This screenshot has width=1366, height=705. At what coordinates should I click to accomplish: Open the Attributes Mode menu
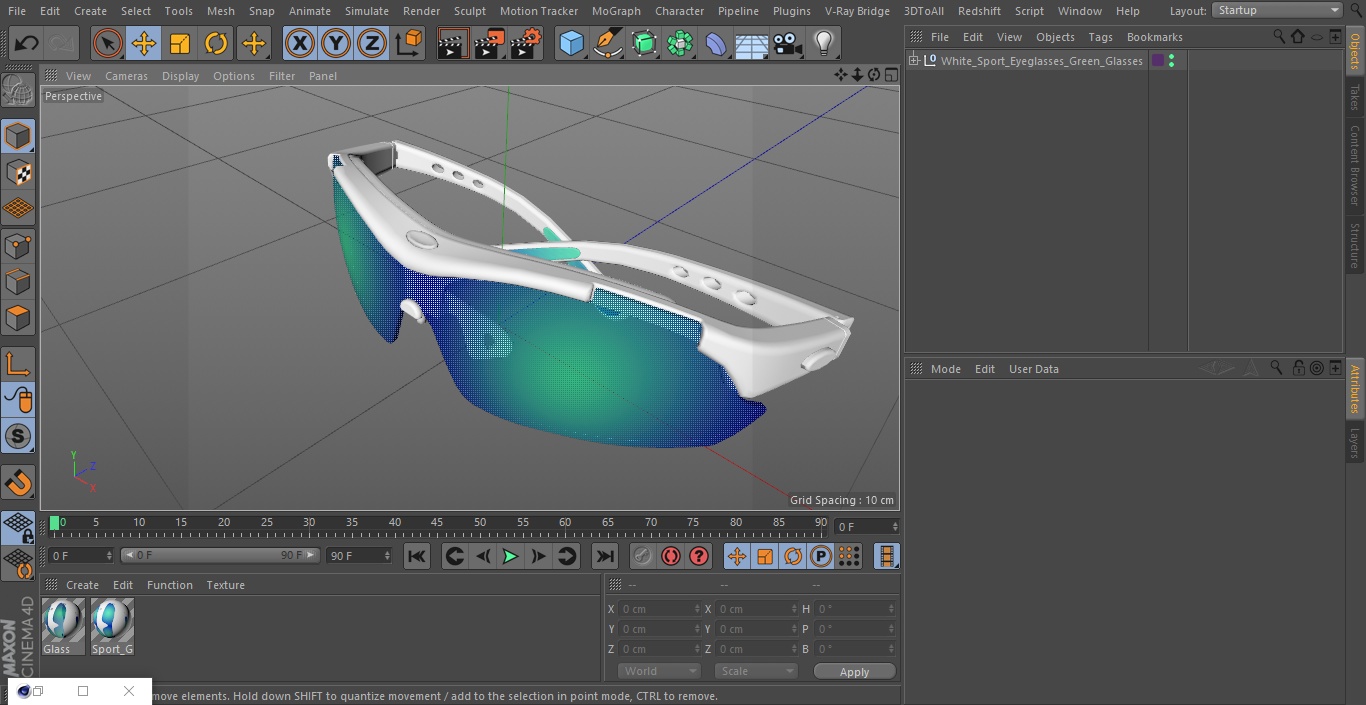(945, 369)
